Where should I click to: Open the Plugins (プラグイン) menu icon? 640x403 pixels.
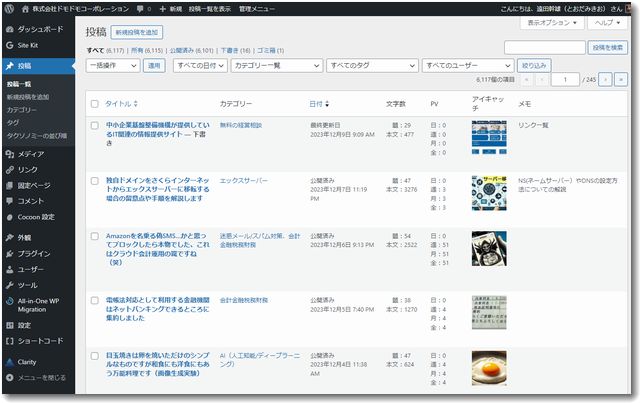point(10,254)
